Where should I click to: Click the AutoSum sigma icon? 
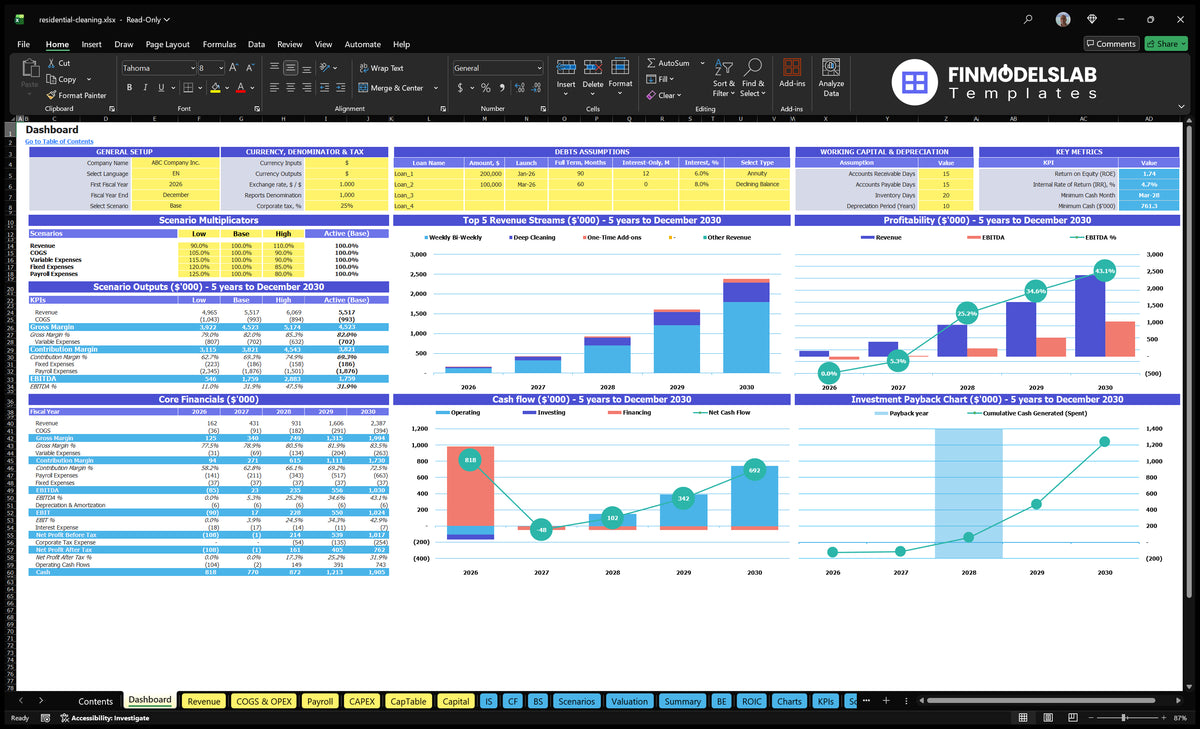pyautogui.click(x=651, y=63)
